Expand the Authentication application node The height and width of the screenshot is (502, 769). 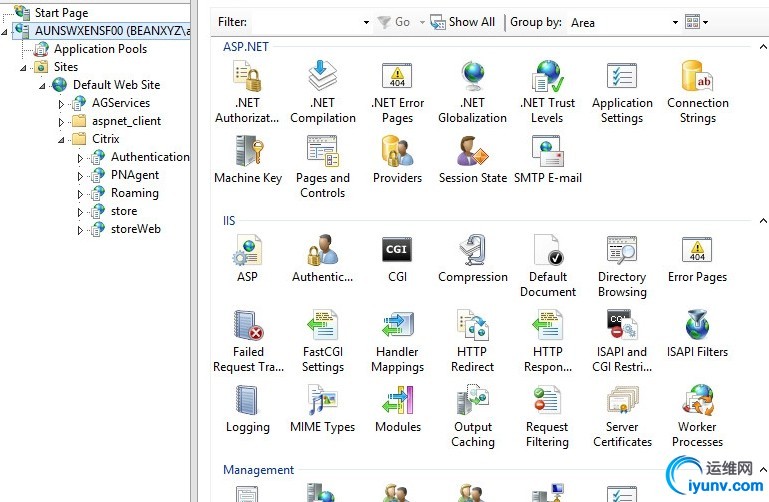(x=80, y=158)
